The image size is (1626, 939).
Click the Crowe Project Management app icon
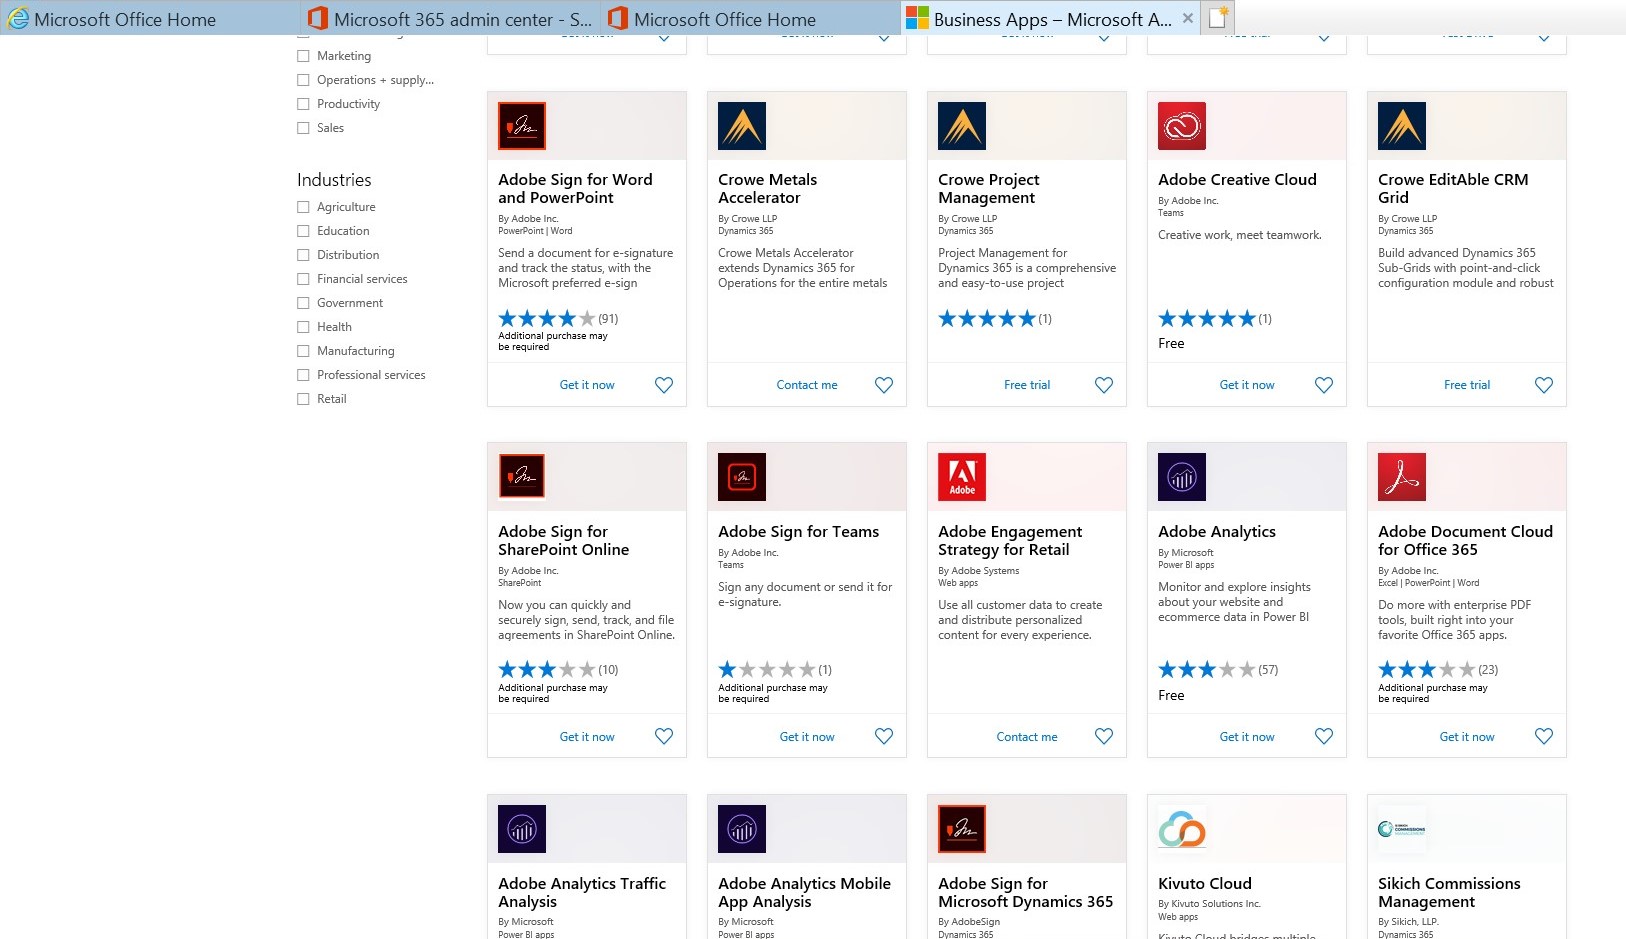click(x=962, y=126)
